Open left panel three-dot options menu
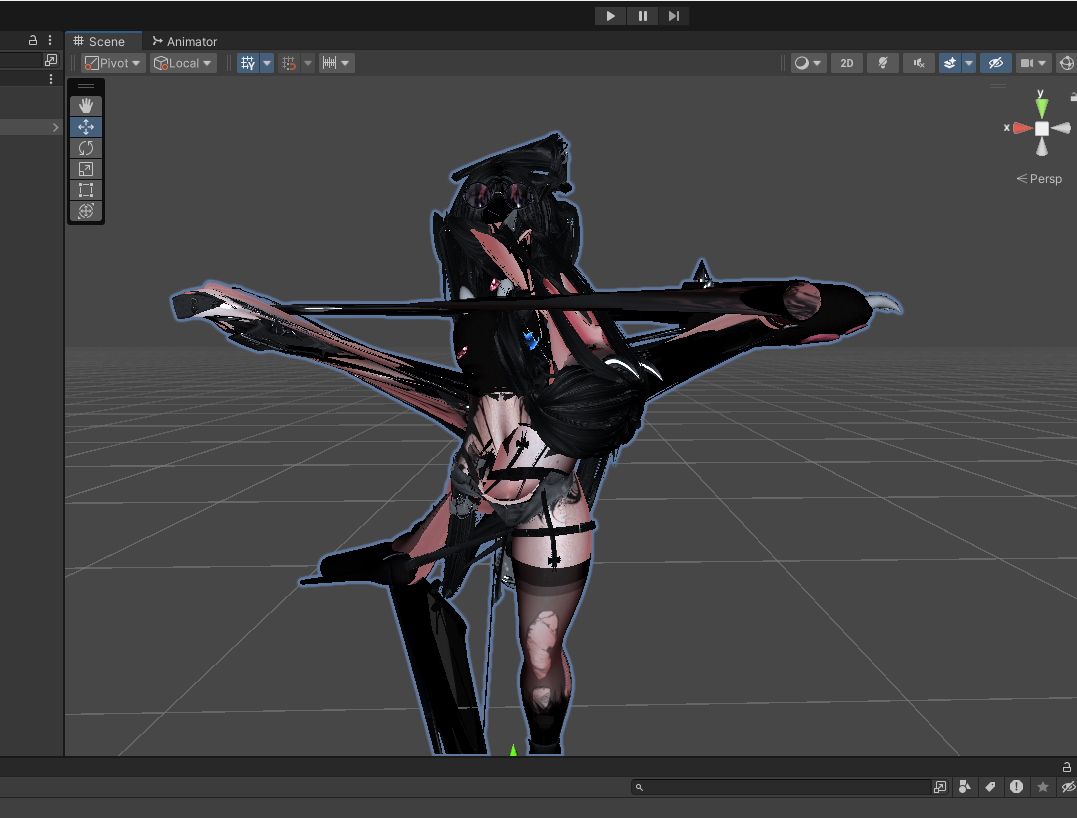The image size is (1077, 818). 50,41
